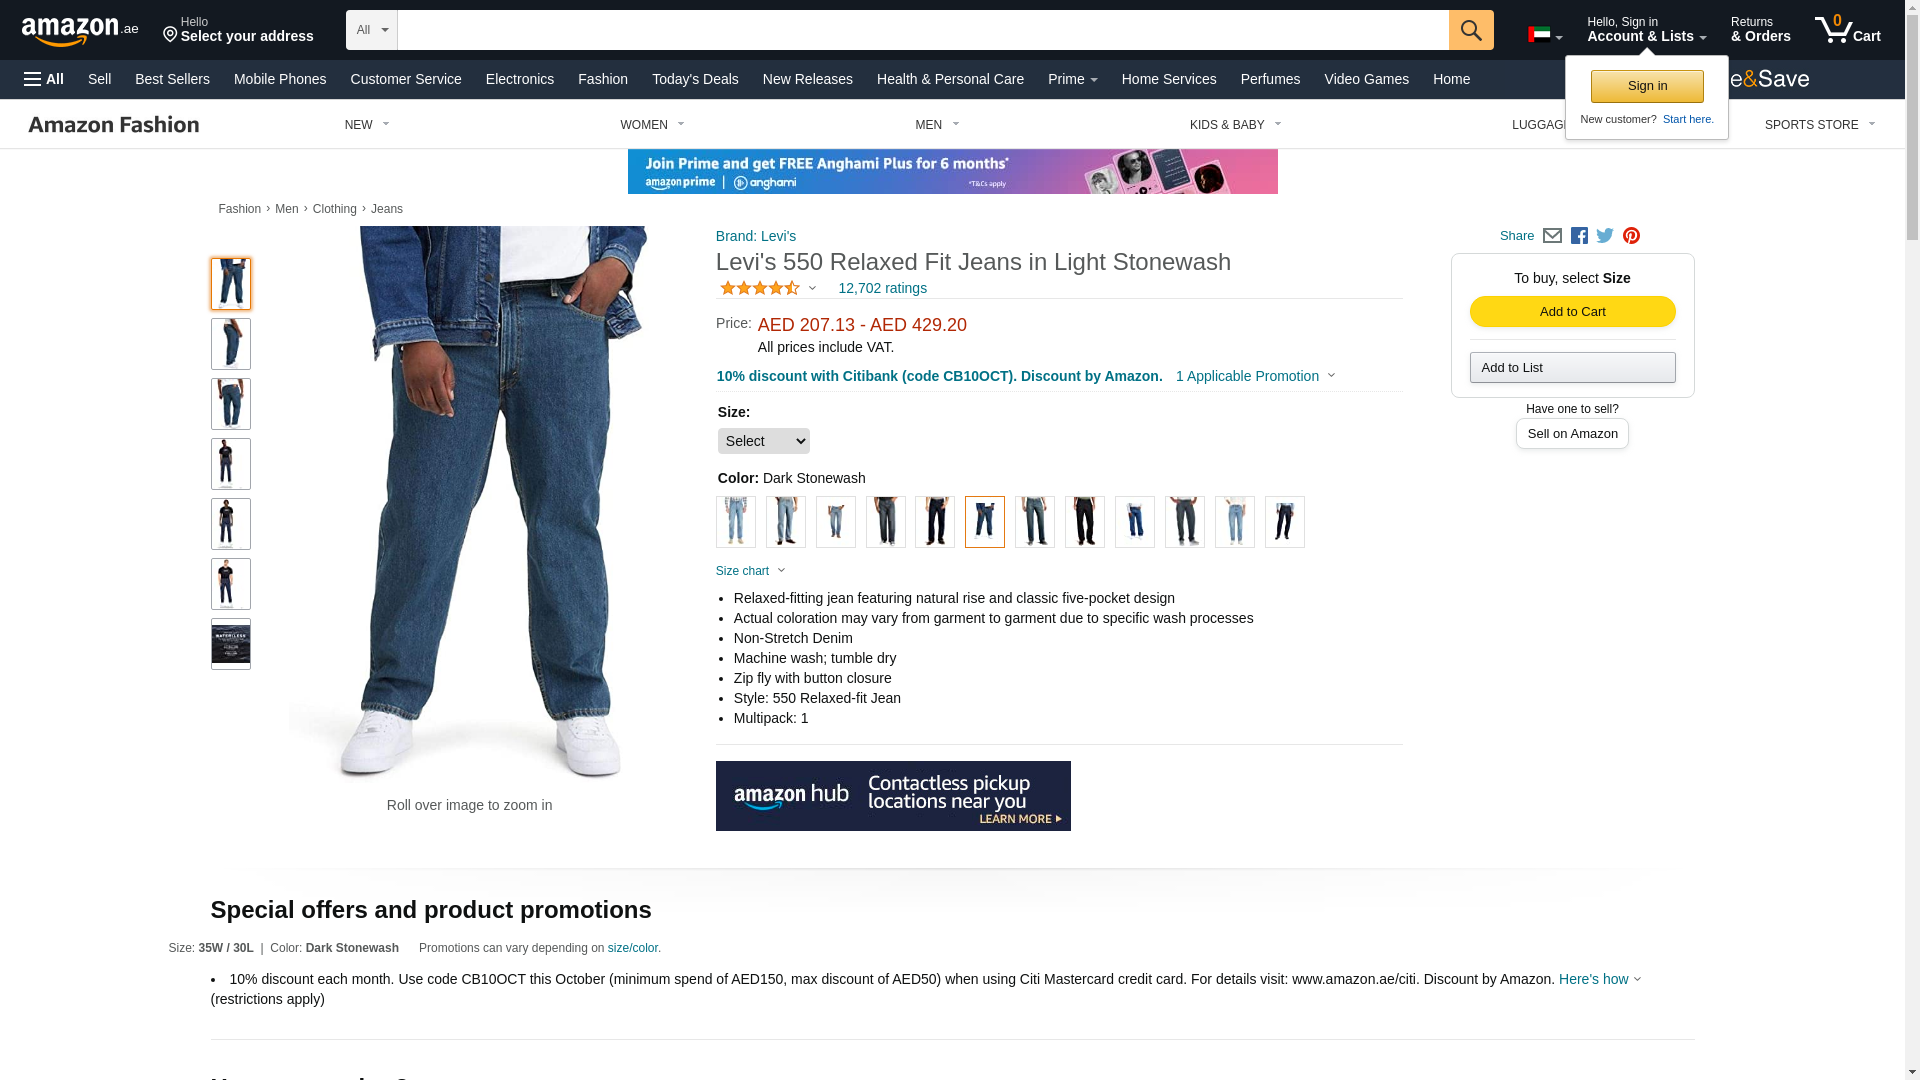Click the Add to Cart button
This screenshot has width=1920, height=1080.
(x=1573, y=312)
